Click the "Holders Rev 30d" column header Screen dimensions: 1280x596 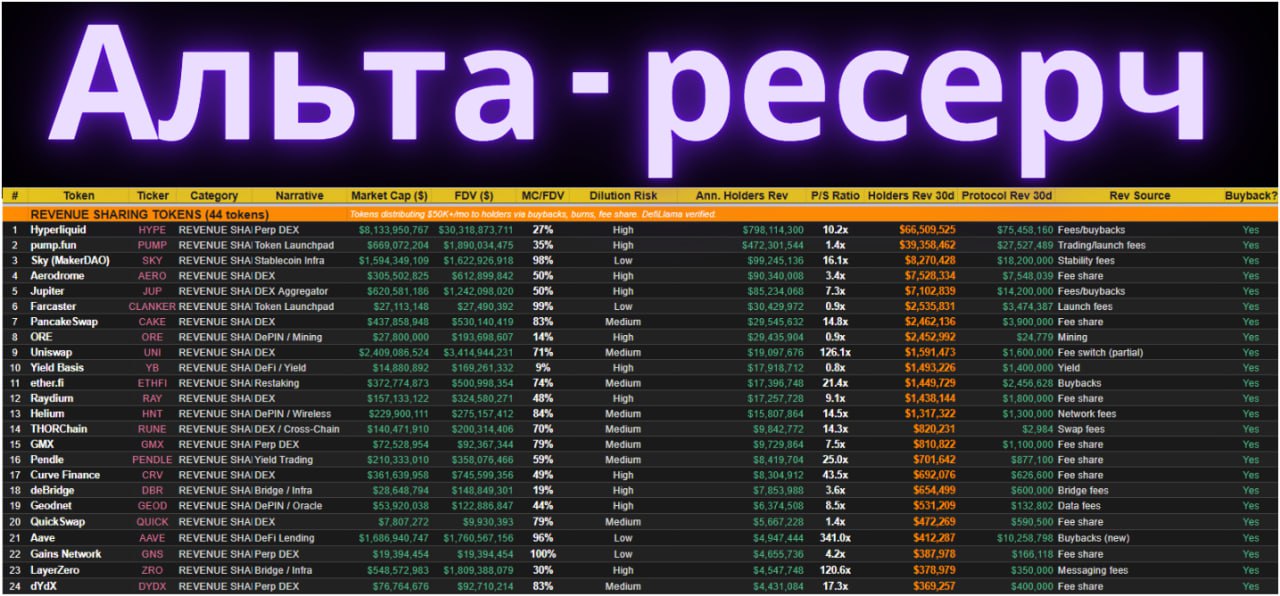[911, 196]
